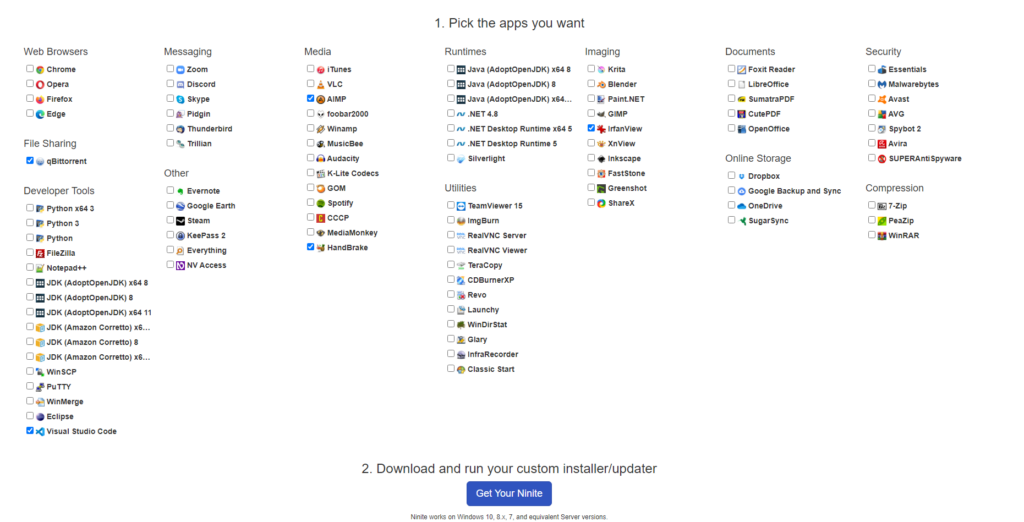Click the Dropbox icon in Online Storage
Image resolution: width=1024 pixels, height=522 pixels.
pyautogui.click(x=741, y=176)
